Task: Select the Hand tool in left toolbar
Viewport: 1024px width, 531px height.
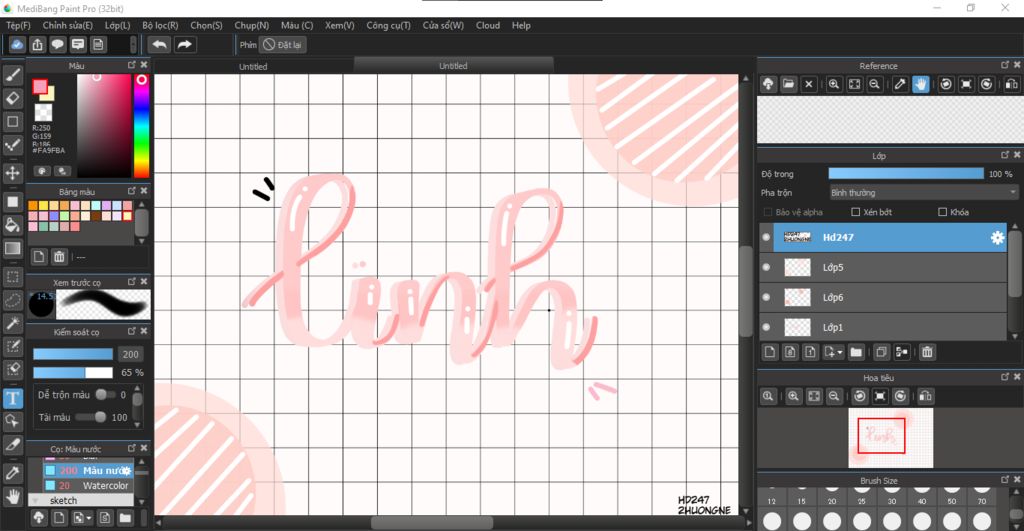Action: [x=12, y=497]
